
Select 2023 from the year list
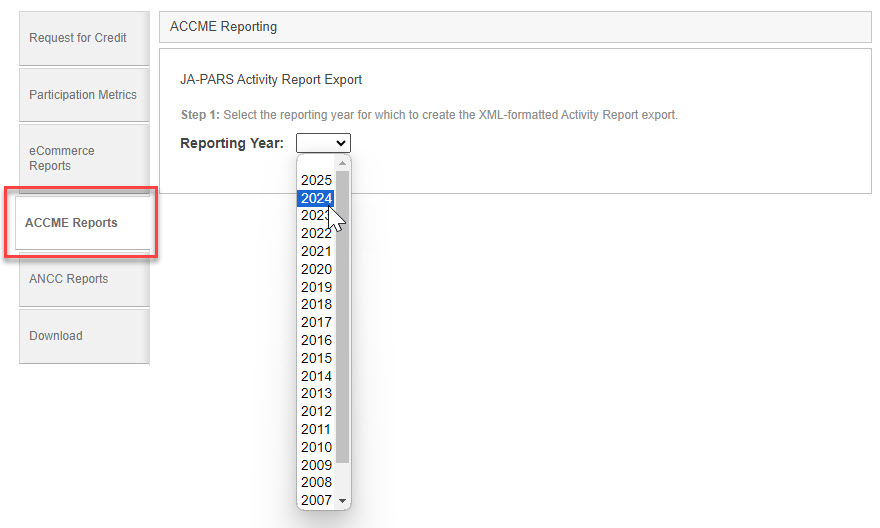pos(316,215)
